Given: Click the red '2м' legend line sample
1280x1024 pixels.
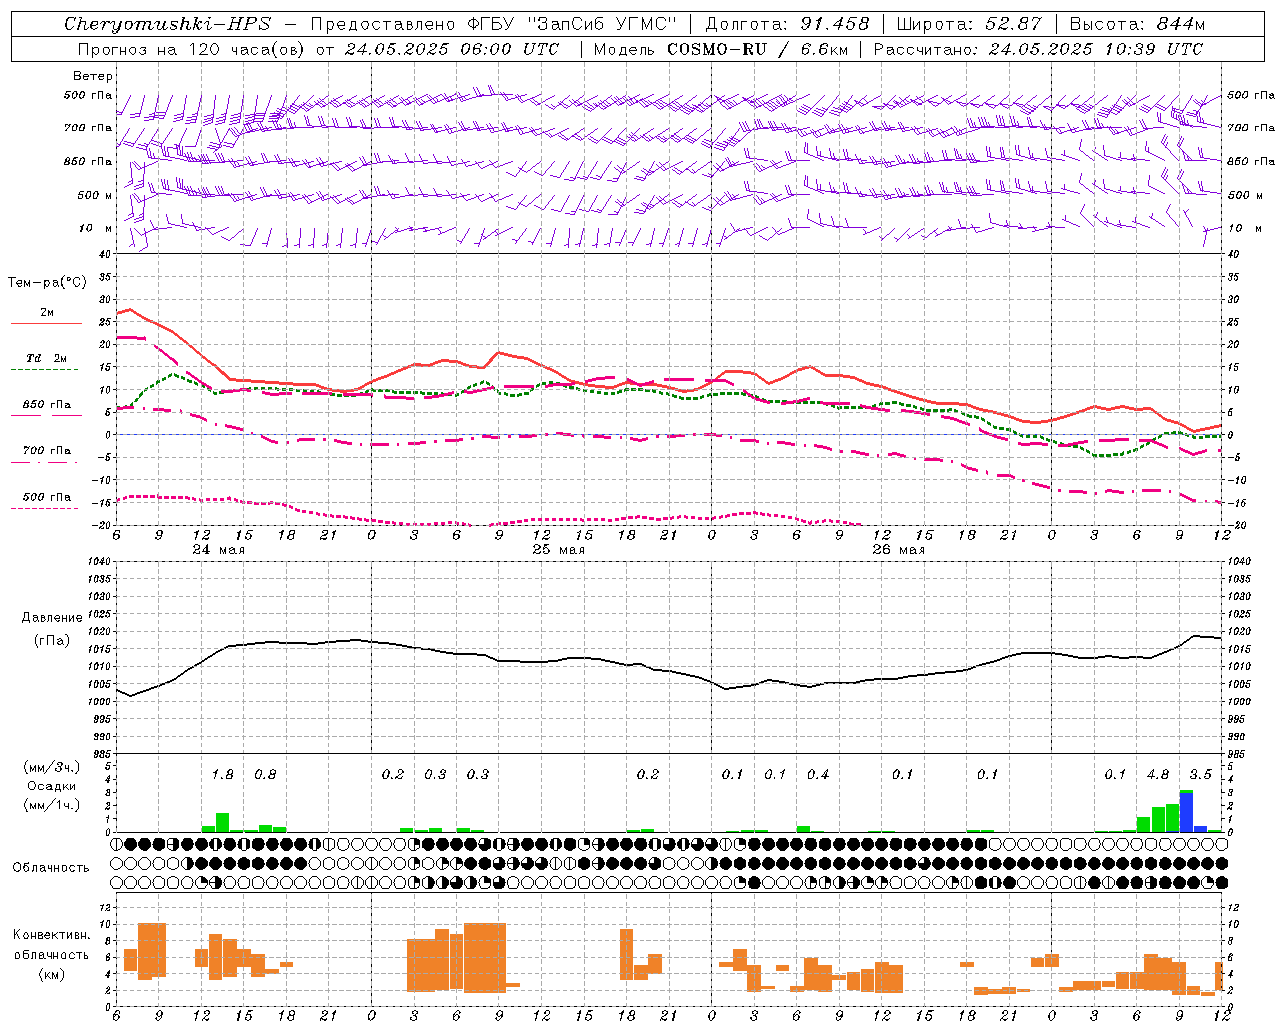Looking at the screenshot, I should pyautogui.click(x=46, y=323).
